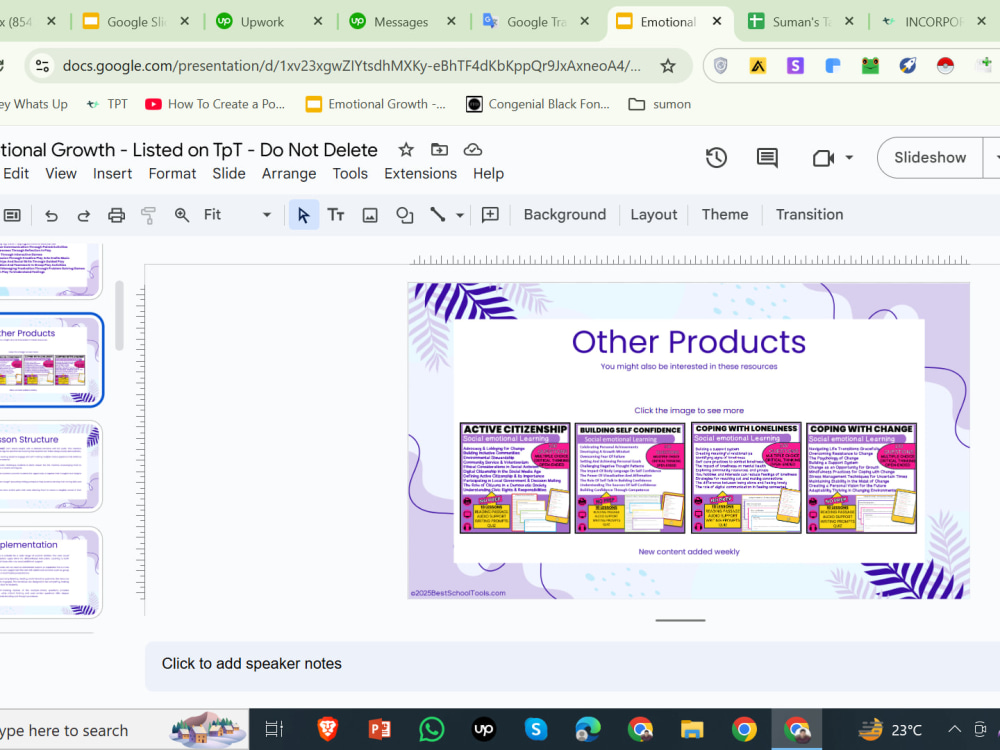This screenshot has height=750, width=1000.
Task: Click the Layout button
Action: coord(653,215)
